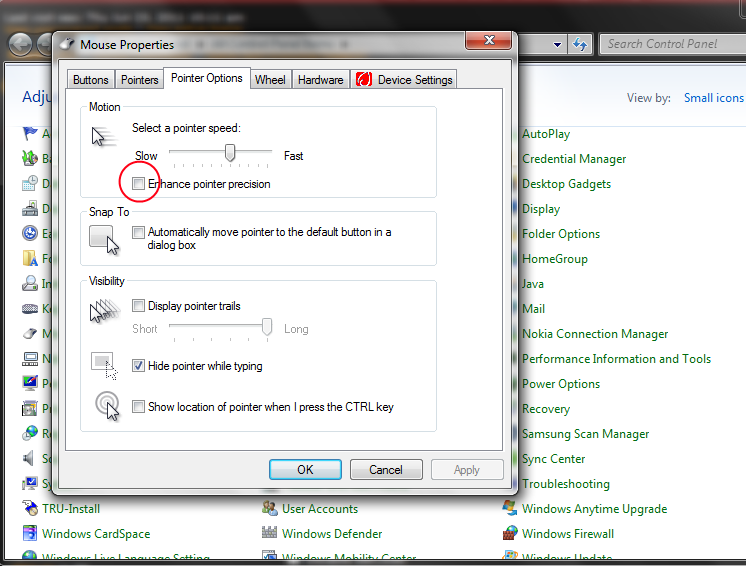Click inside the Search Control Panel box
This screenshot has width=746, height=566.
(670, 44)
